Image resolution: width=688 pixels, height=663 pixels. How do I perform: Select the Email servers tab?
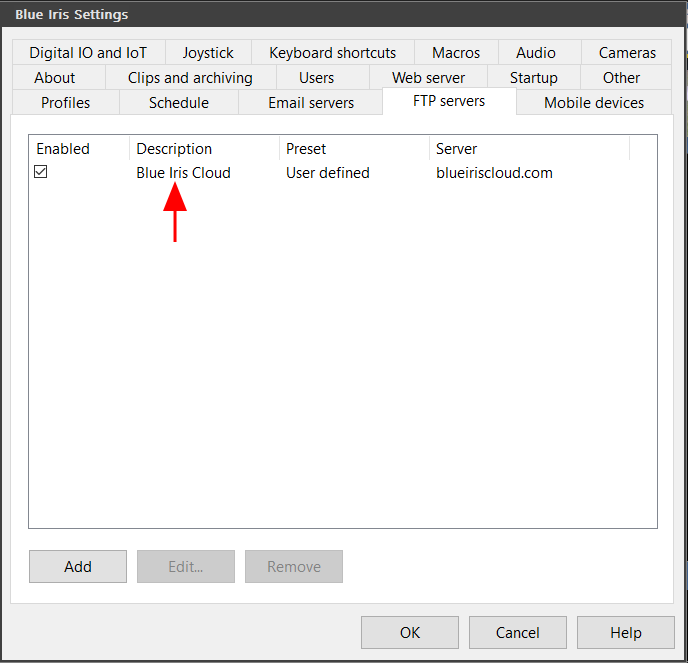pyautogui.click(x=311, y=102)
